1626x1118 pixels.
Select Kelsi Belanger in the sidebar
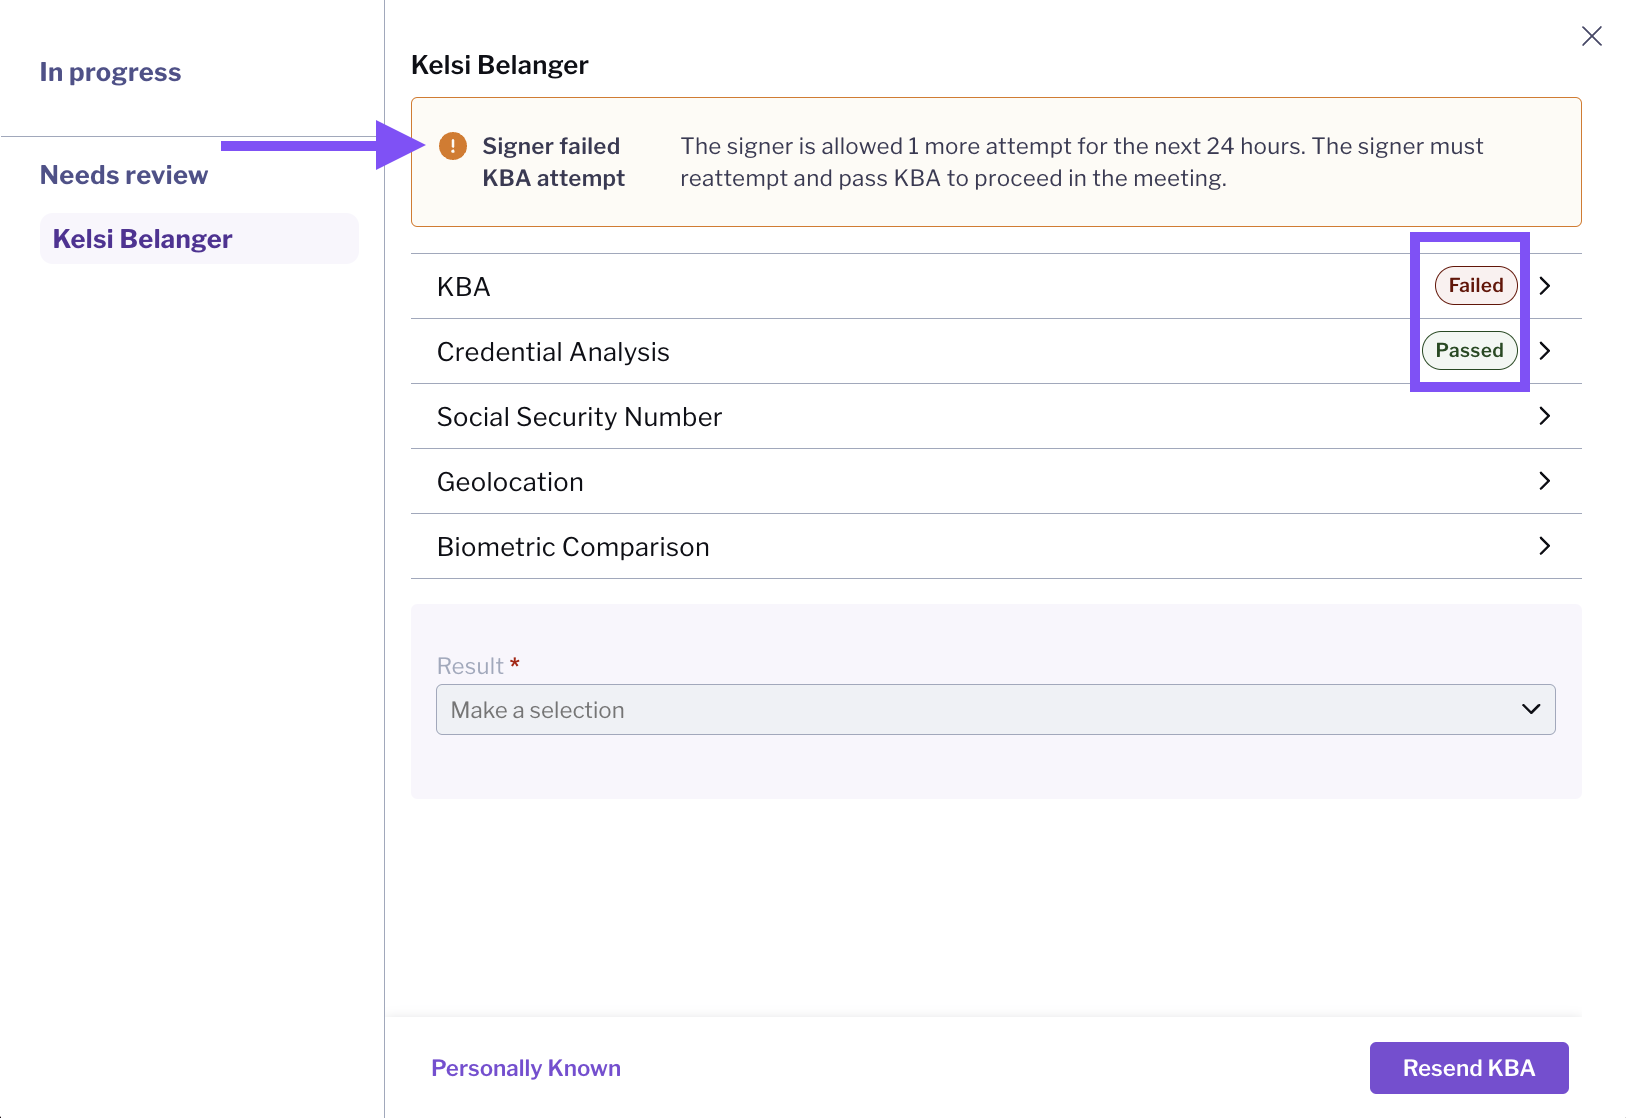click(x=143, y=238)
